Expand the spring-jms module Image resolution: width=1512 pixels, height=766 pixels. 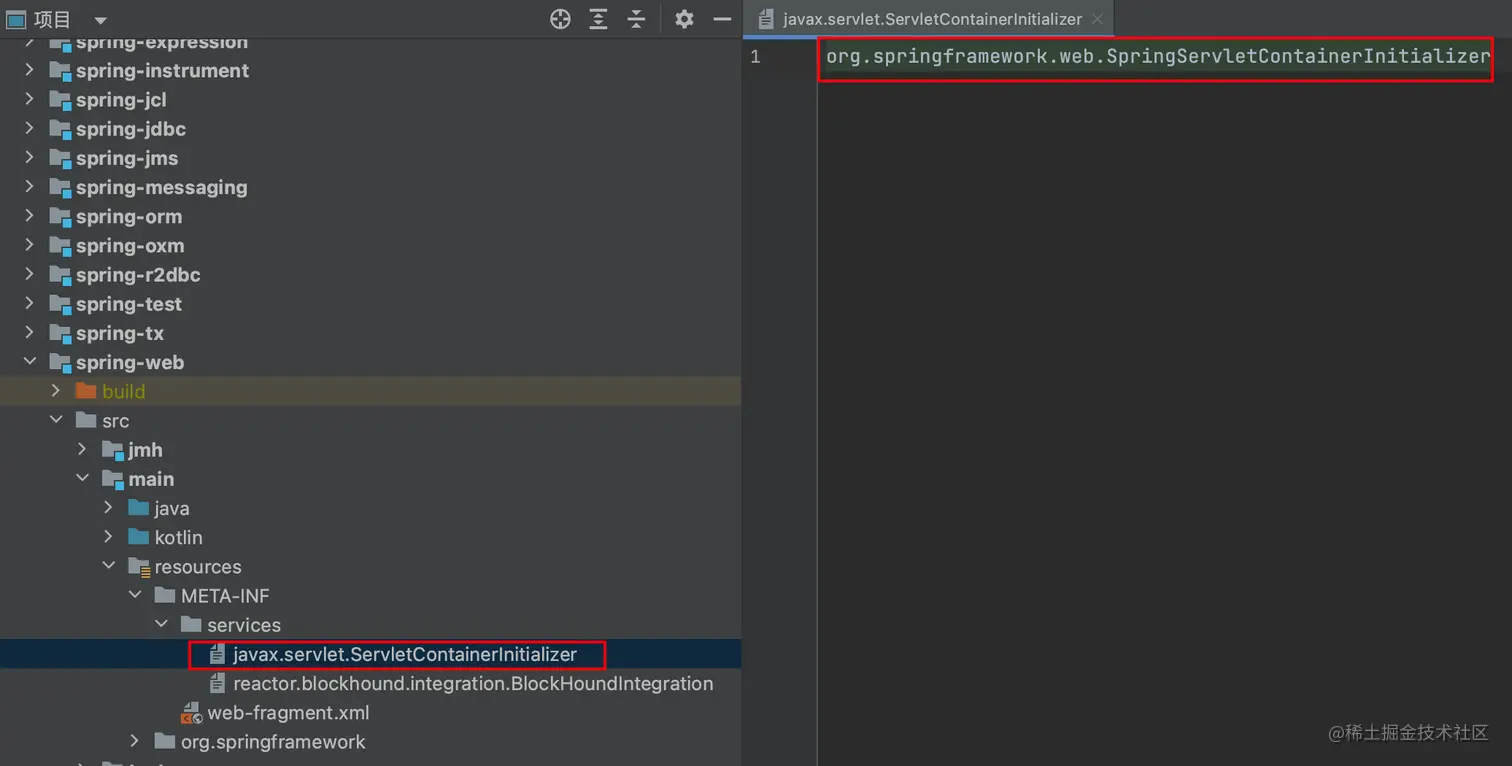click(x=29, y=157)
